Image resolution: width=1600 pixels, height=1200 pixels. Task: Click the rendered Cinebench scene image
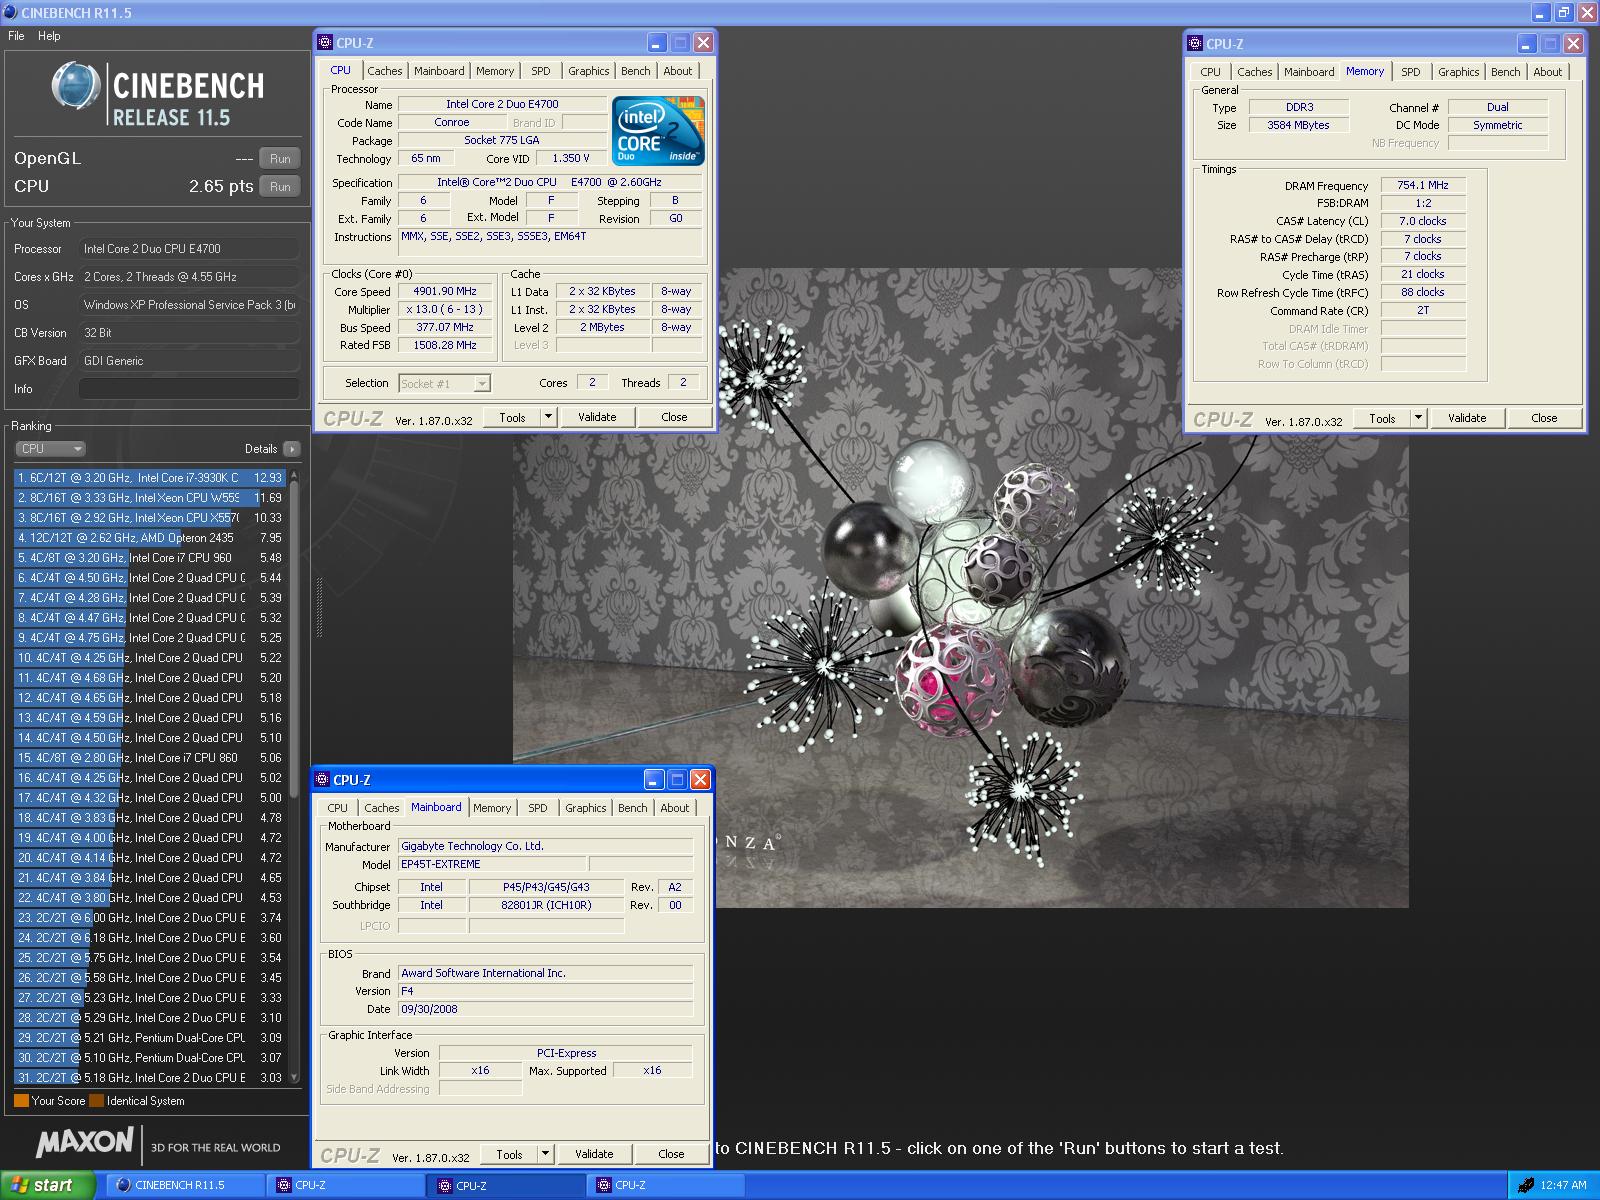tap(960, 588)
